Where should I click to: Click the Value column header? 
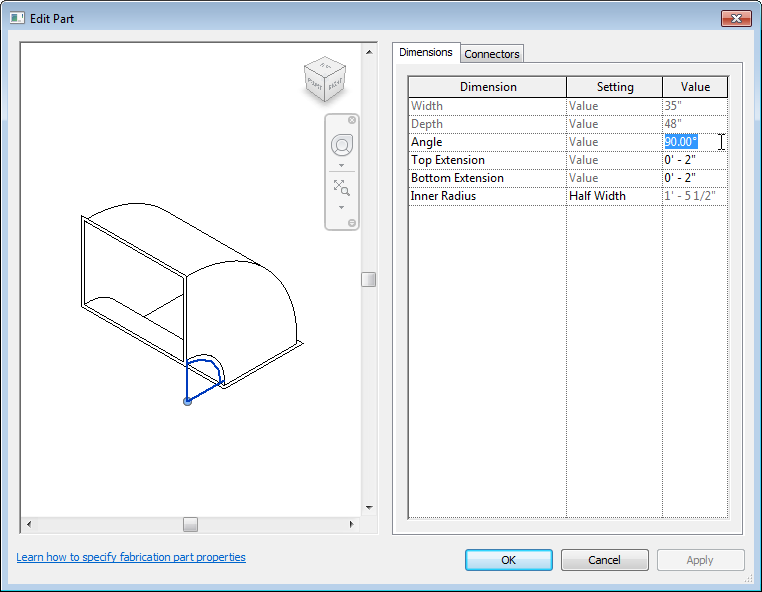(x=695, y=87)
